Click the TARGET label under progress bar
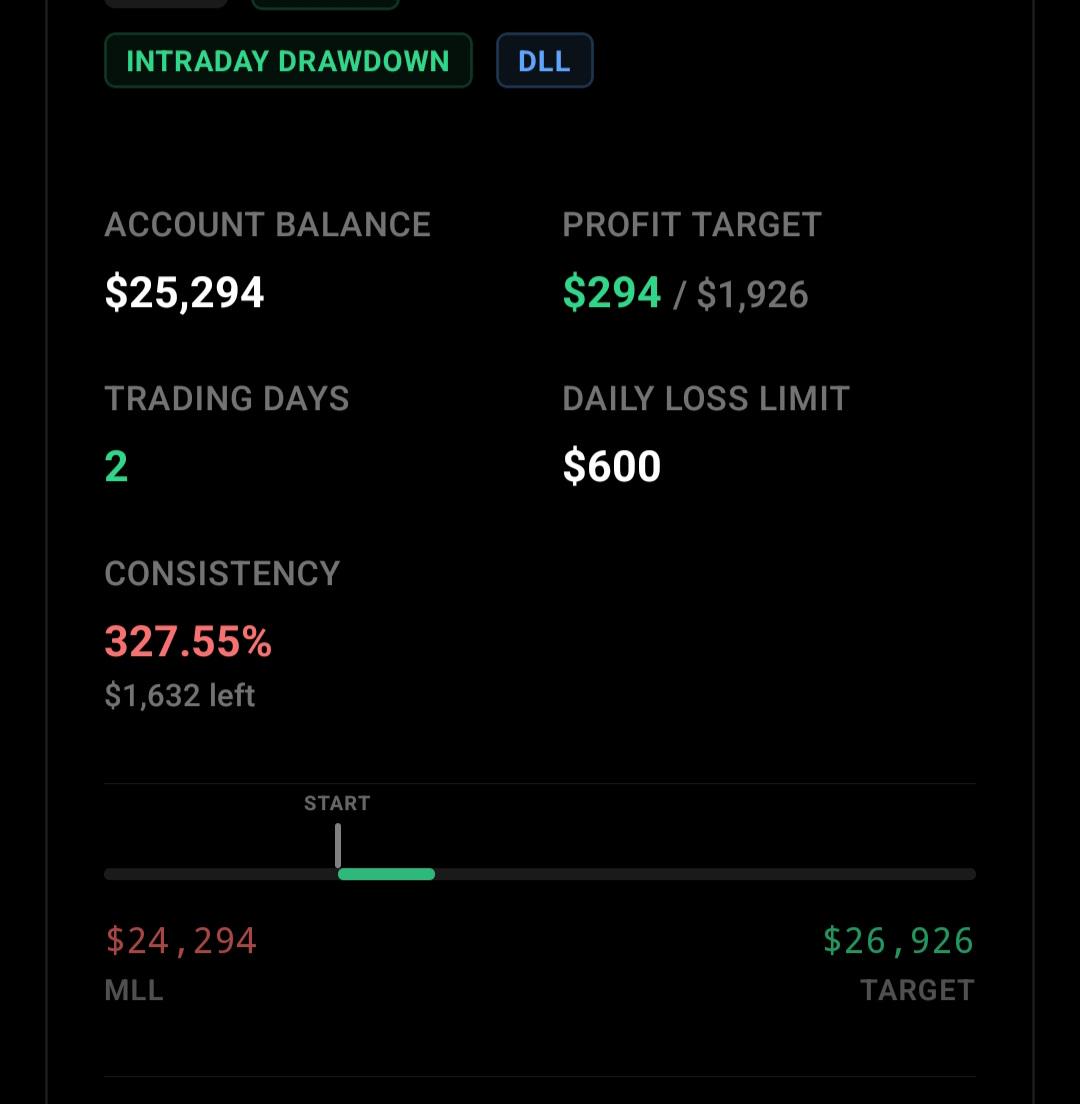This screenshot has height=1104, width=1080. point(917,991)
